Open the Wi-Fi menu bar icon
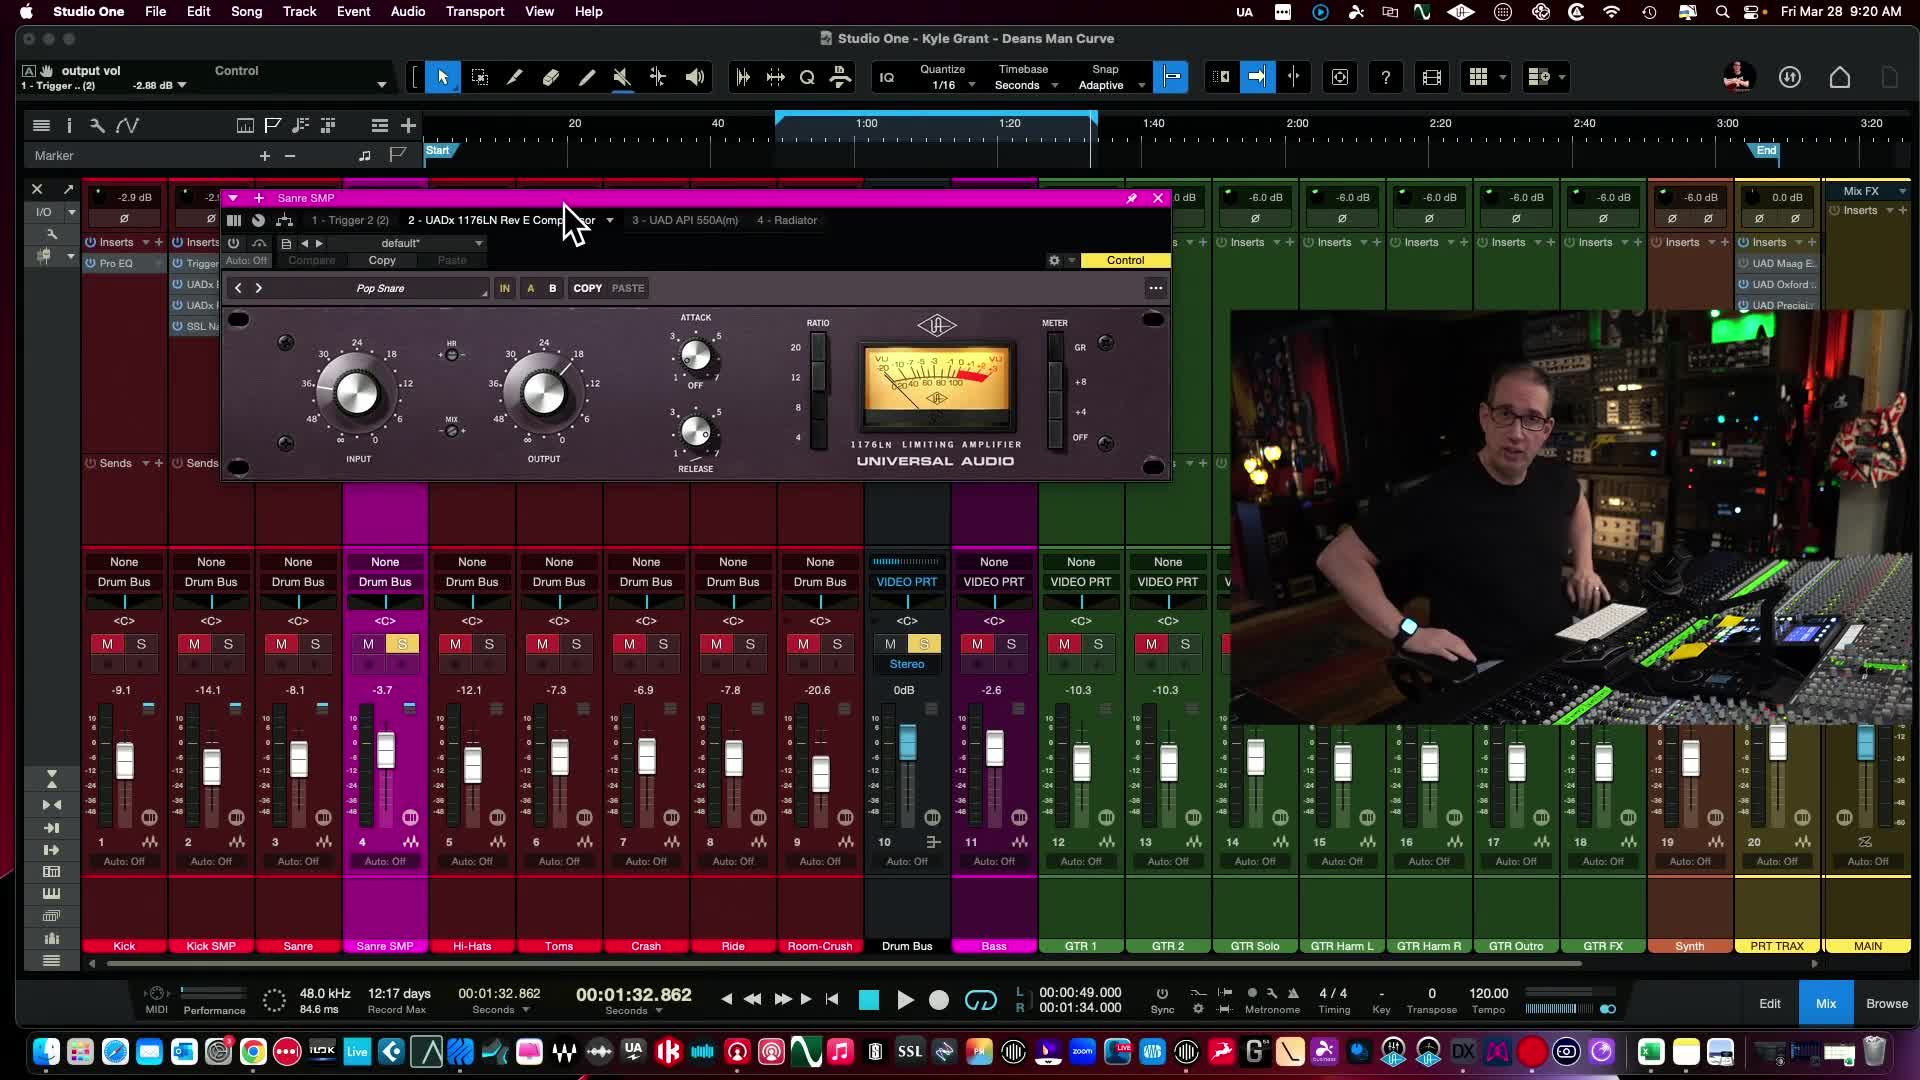The height and width of the screenshot is (1080, 1920). tap(1611, 12)
